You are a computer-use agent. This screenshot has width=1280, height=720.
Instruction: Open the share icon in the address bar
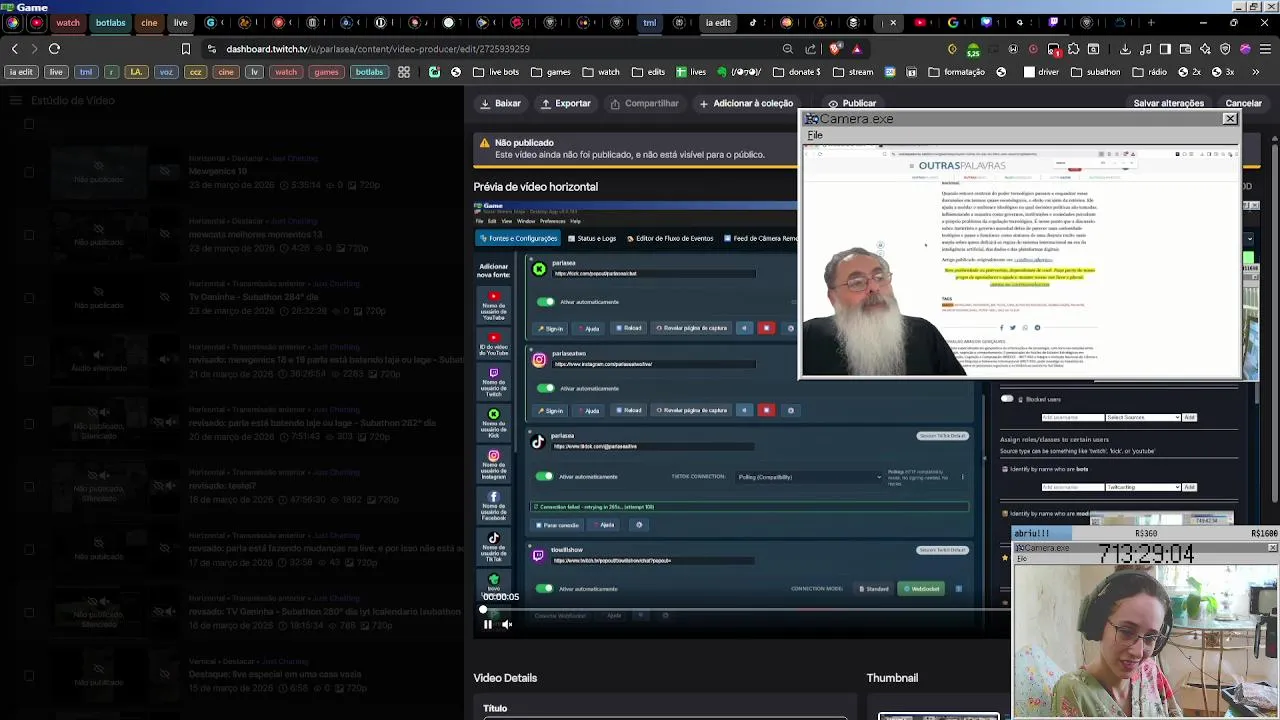tap(811, 48)
